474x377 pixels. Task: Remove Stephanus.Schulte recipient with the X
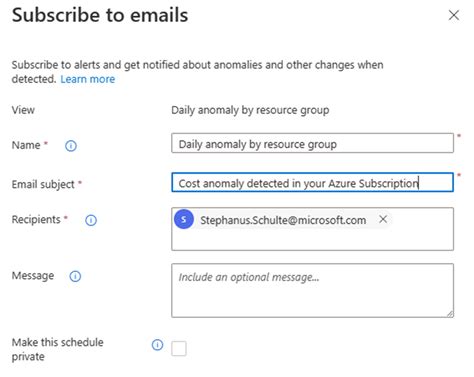(383, 219)
